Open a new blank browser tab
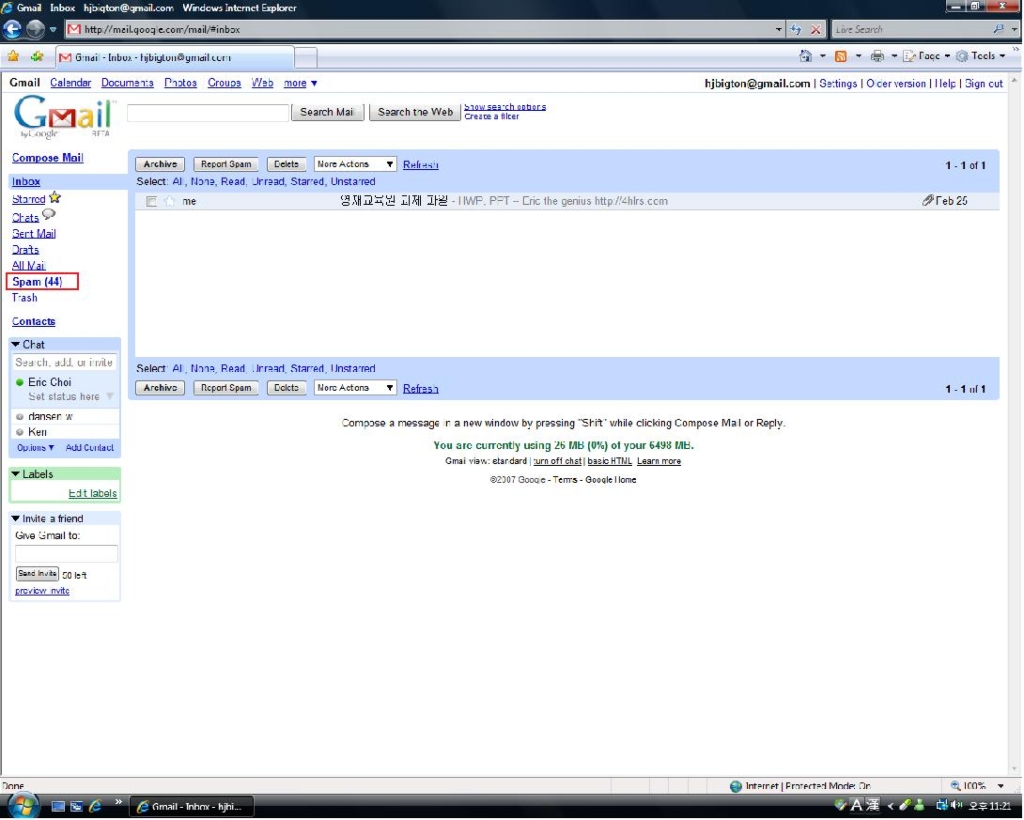The width and height of the screenshot is (1024, 820). [306, 58]
